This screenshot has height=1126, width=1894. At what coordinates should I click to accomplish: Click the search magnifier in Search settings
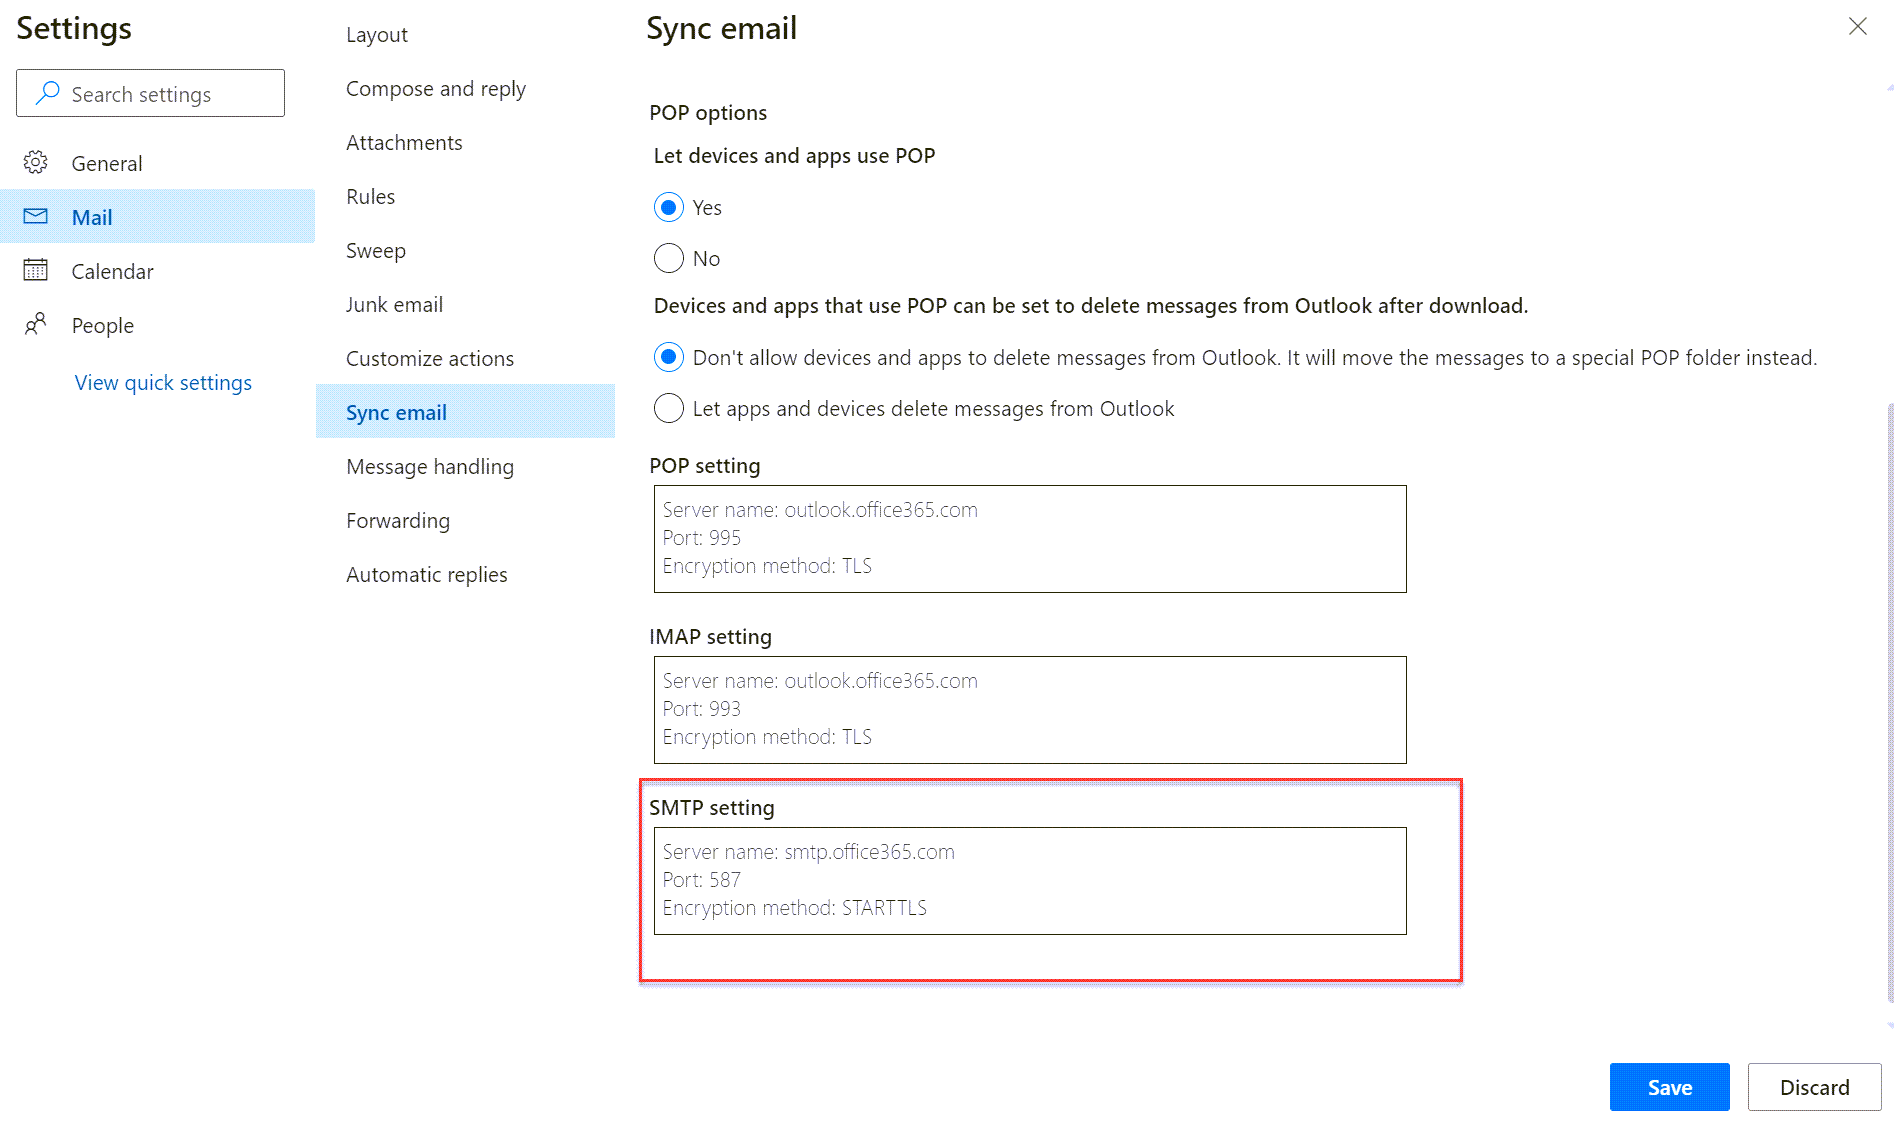point(47,93)
